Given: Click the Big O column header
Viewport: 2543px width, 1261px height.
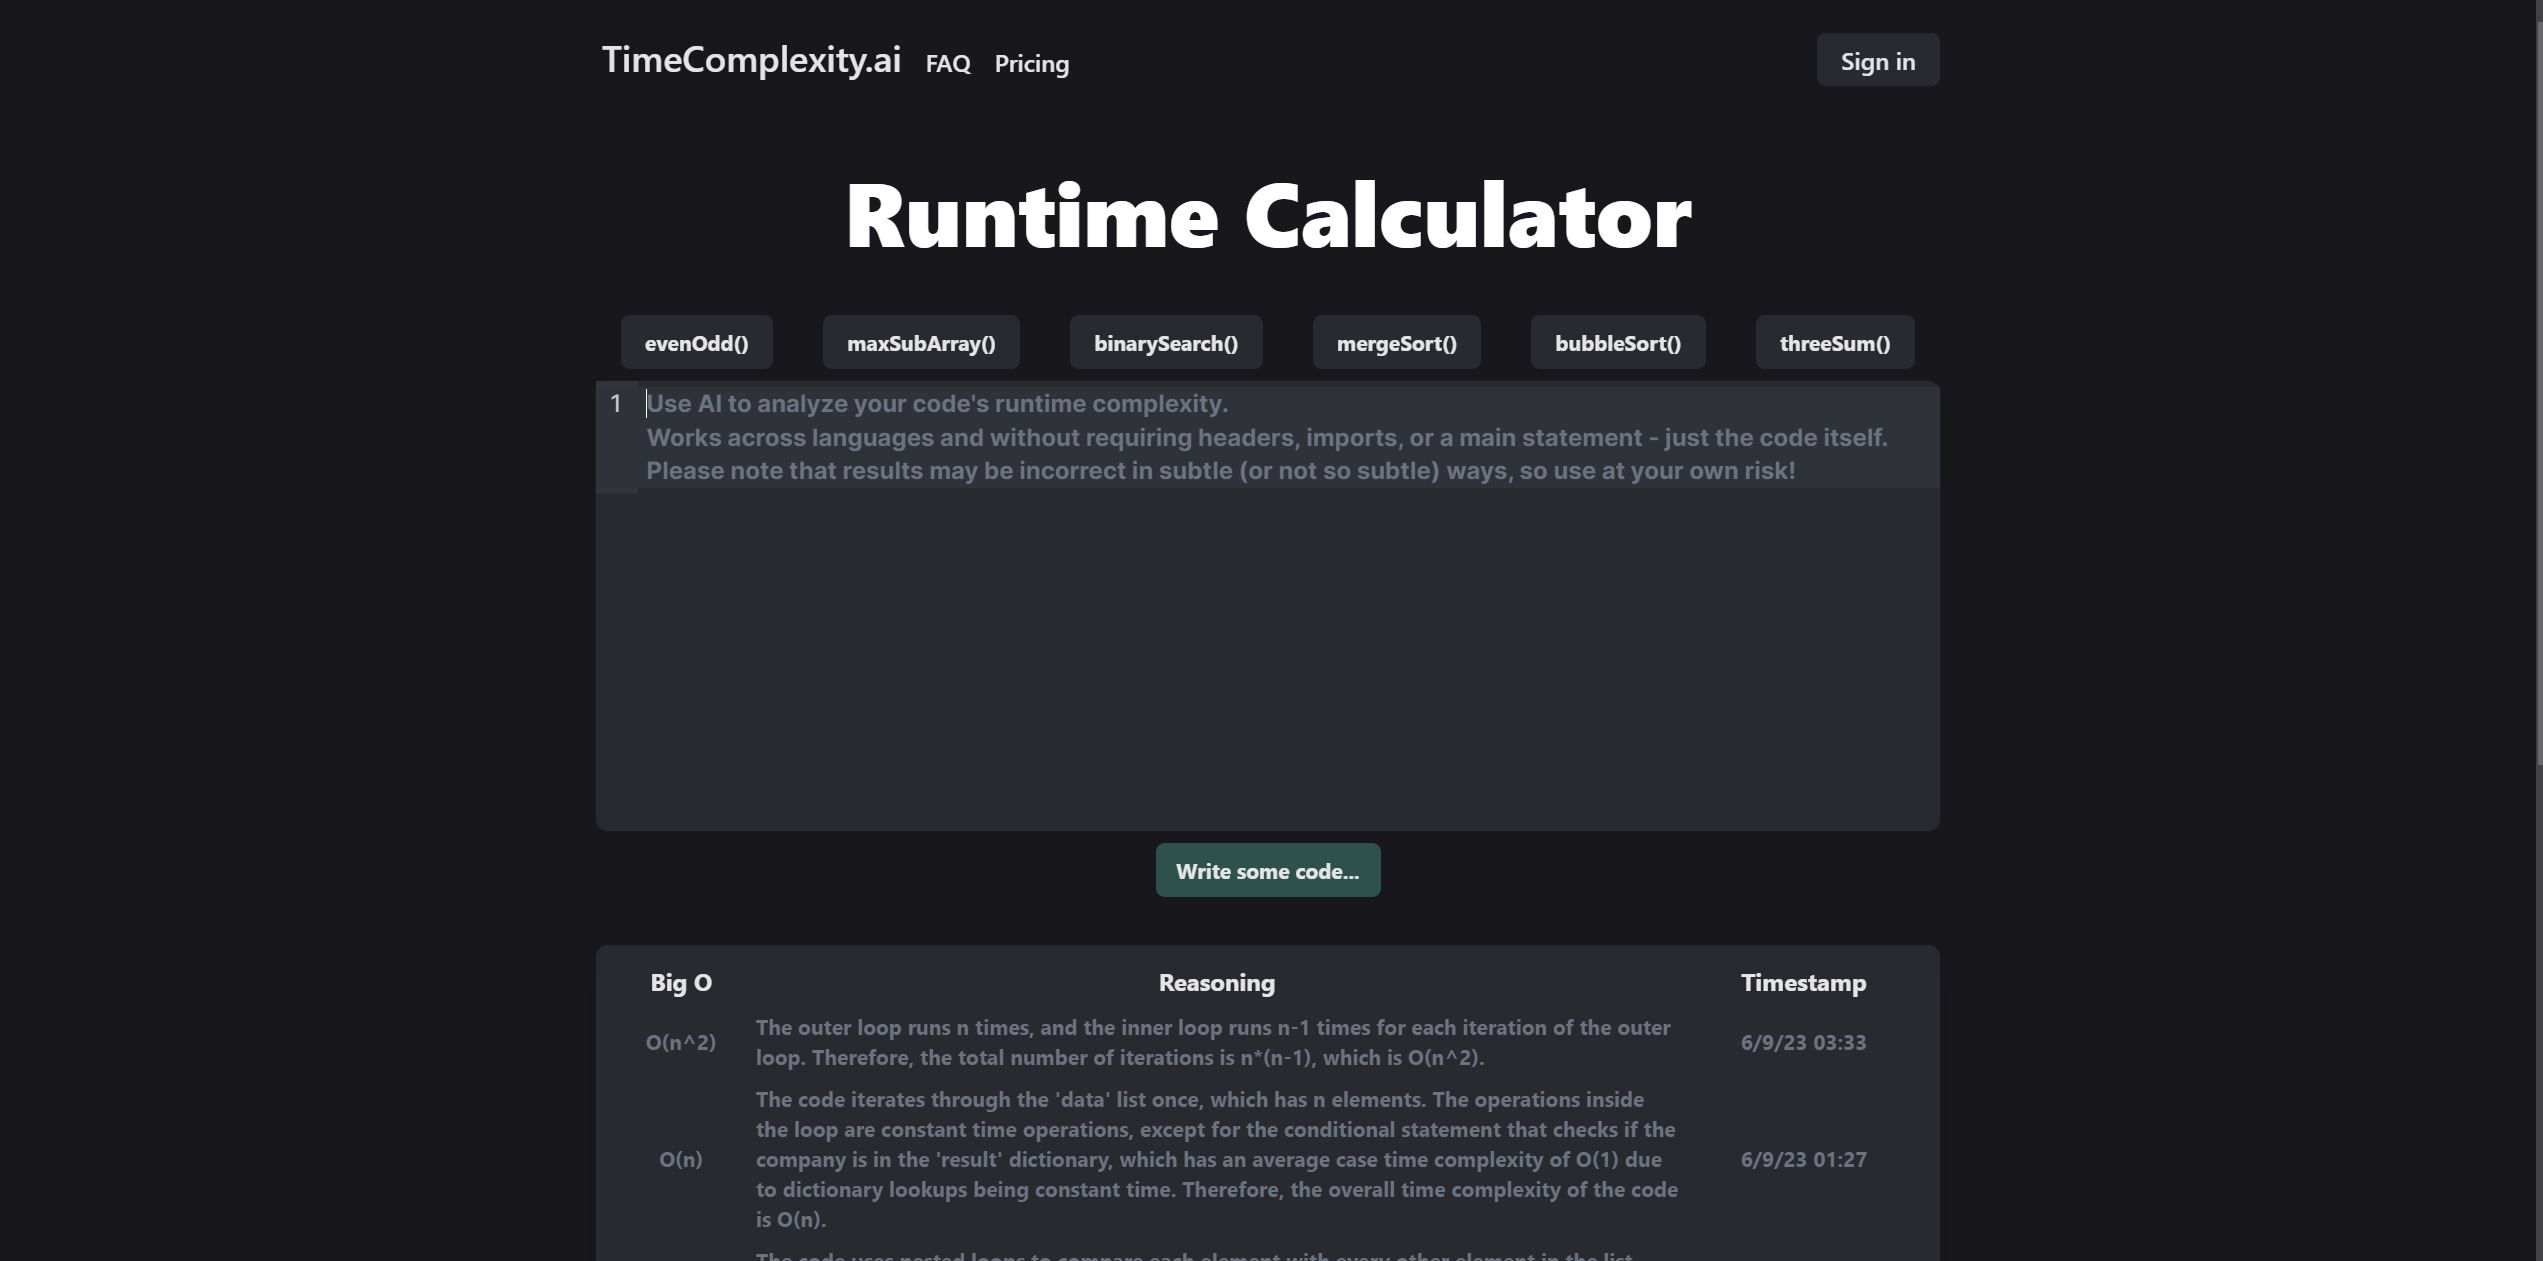Looking at the screenshot, I should click(679, 982).
